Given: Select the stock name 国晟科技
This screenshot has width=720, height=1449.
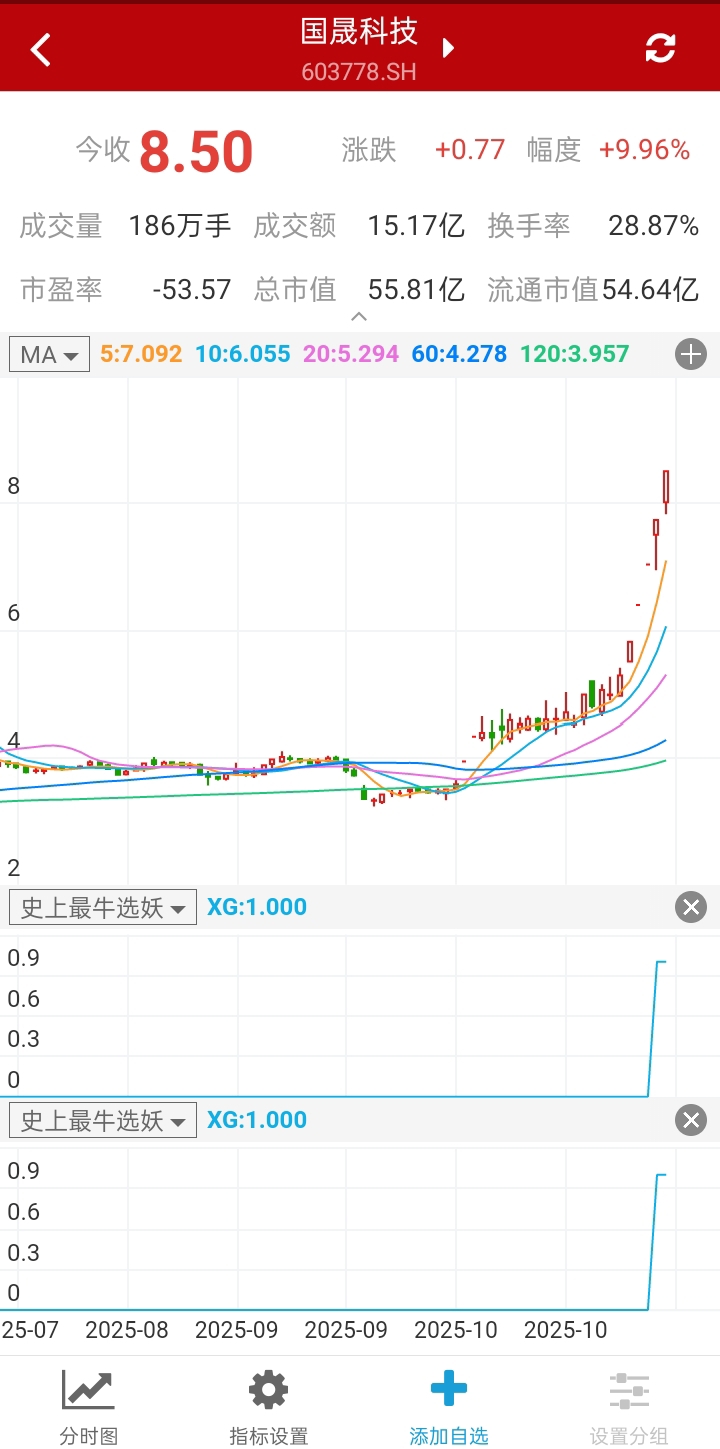Looking at the screenshot, I should [x=359, y=31].
